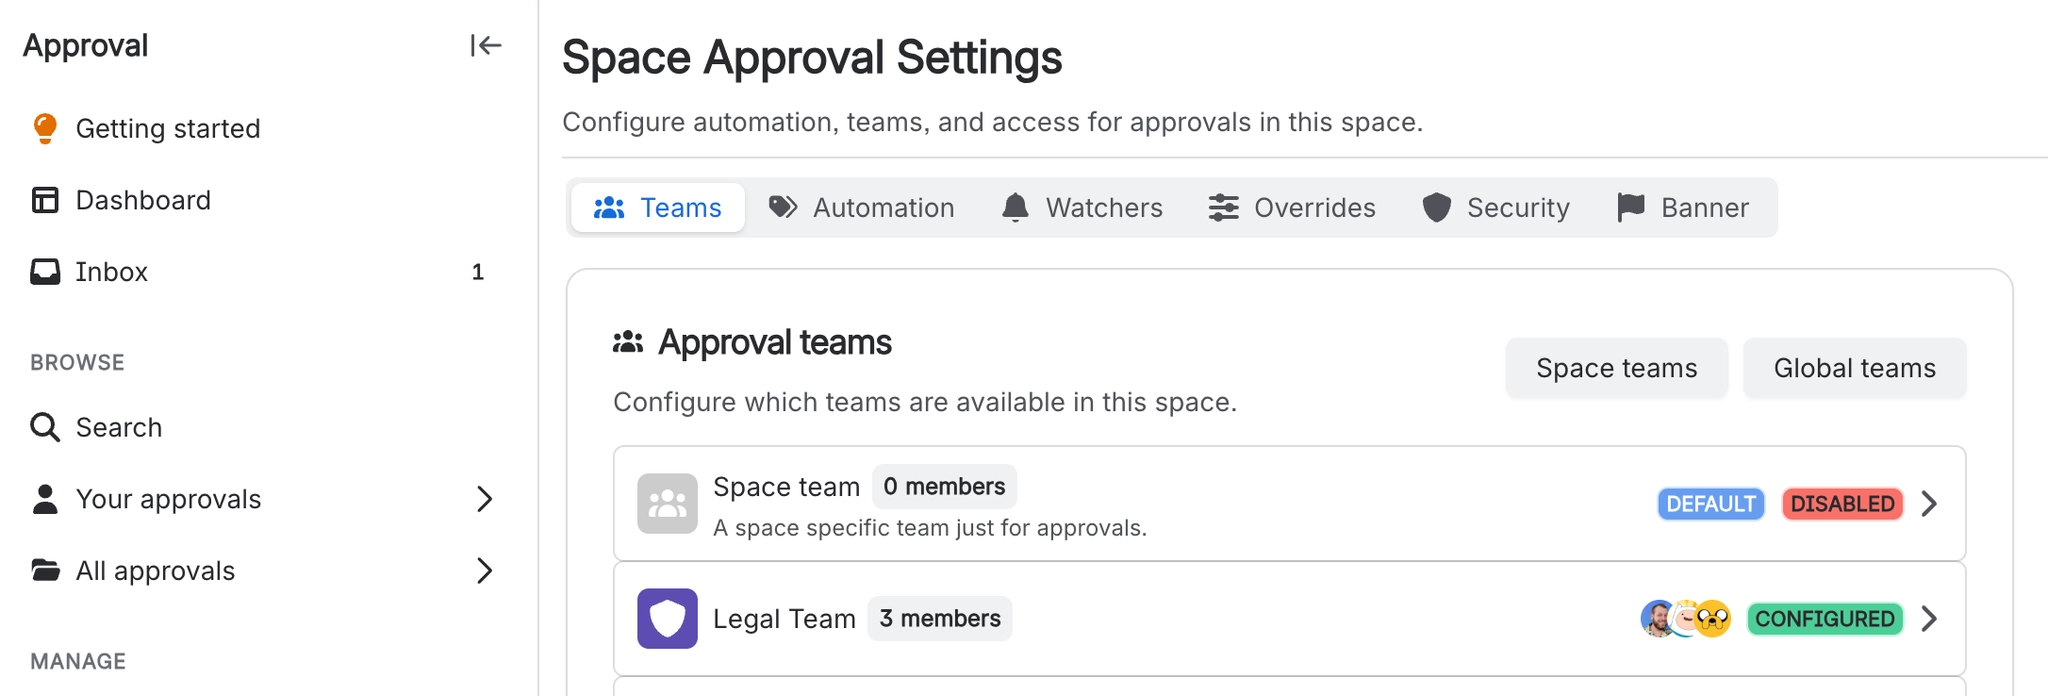
Task: Click 'Configure which teams are available' description
Action: [x=925, y=402]
